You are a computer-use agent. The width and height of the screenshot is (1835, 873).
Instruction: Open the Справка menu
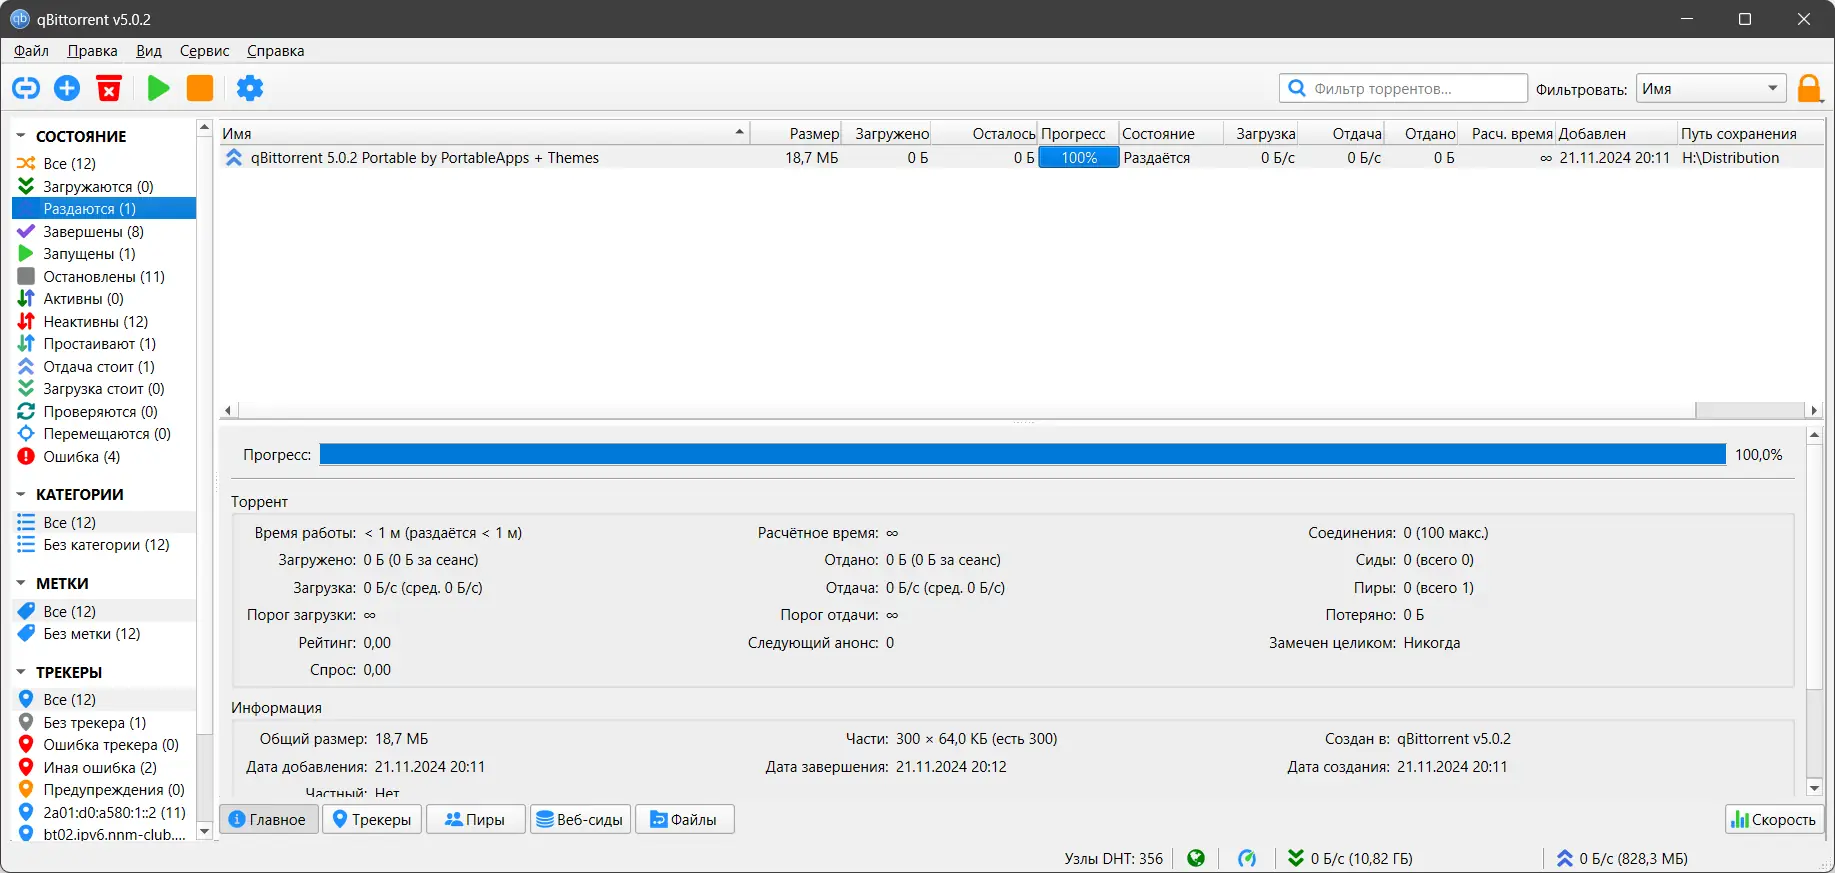pos(276,51)
